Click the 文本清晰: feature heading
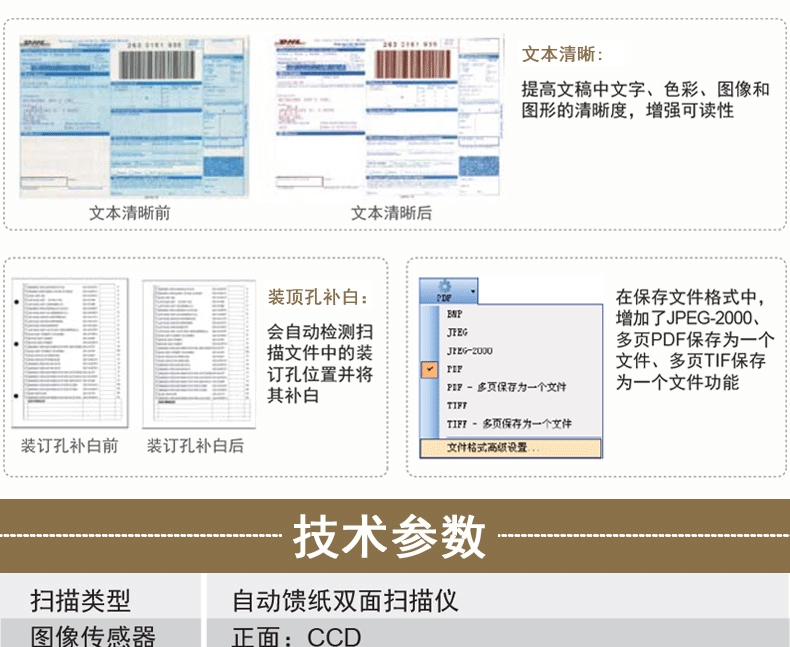The height and width of the screenshot is (647, 790). coord(562,54)
